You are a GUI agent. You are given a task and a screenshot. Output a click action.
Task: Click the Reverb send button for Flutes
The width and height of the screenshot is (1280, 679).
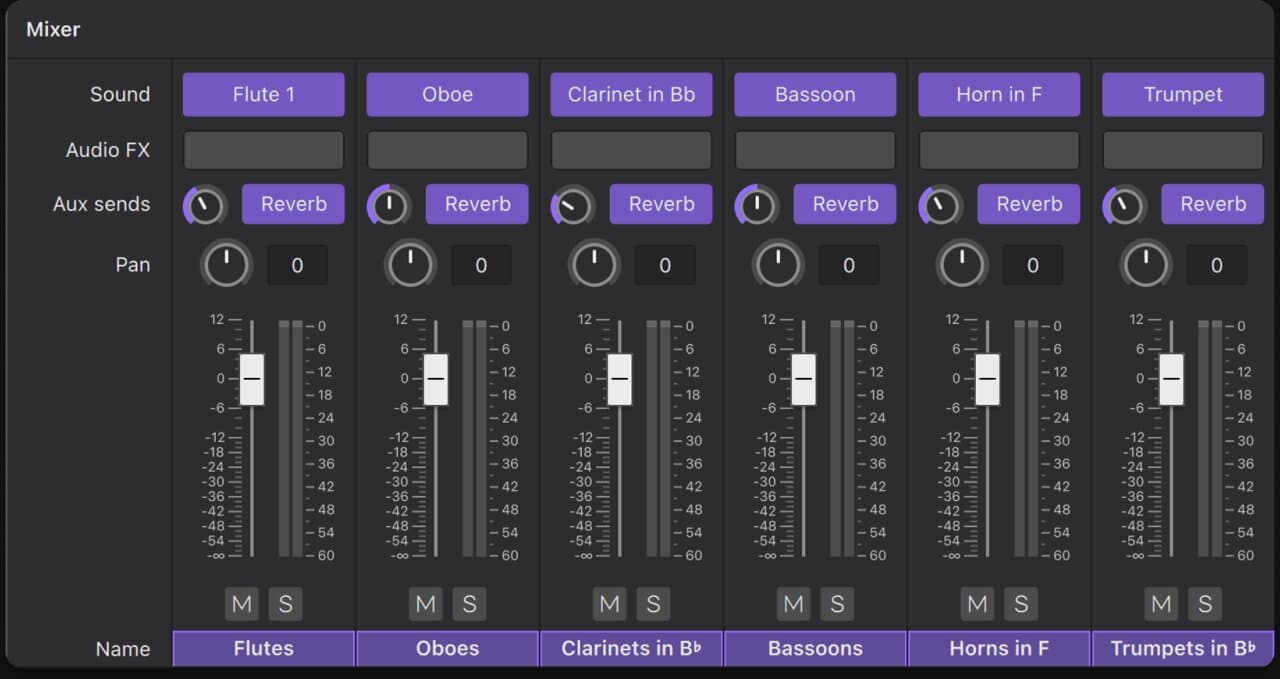click(294, 204)
